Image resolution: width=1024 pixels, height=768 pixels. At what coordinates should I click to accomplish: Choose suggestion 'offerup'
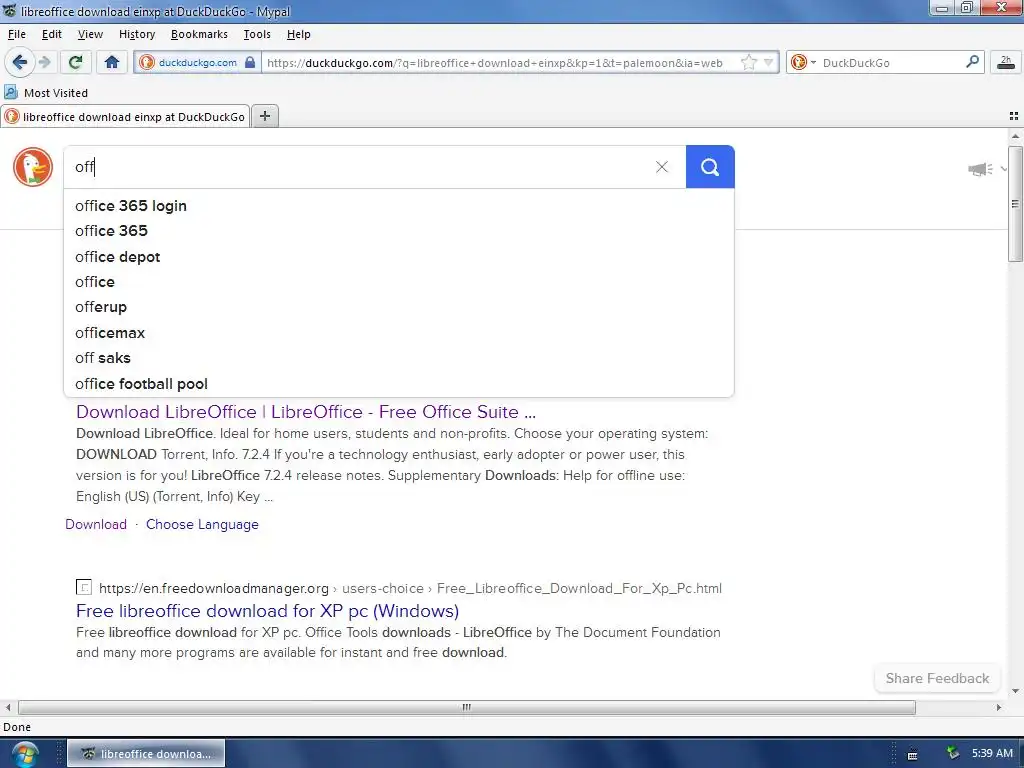(398, 307)
